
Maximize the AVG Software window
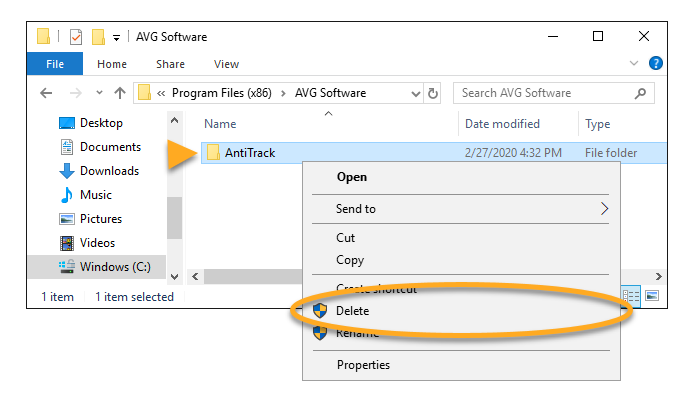(x=598, y=36)
